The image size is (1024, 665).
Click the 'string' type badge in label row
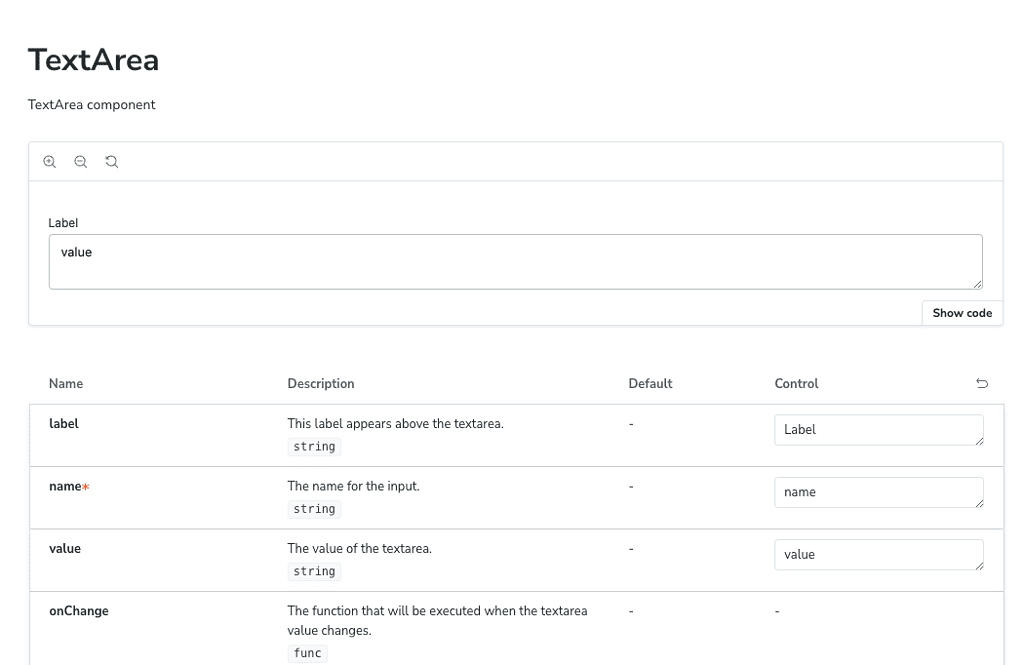point(314,446)
